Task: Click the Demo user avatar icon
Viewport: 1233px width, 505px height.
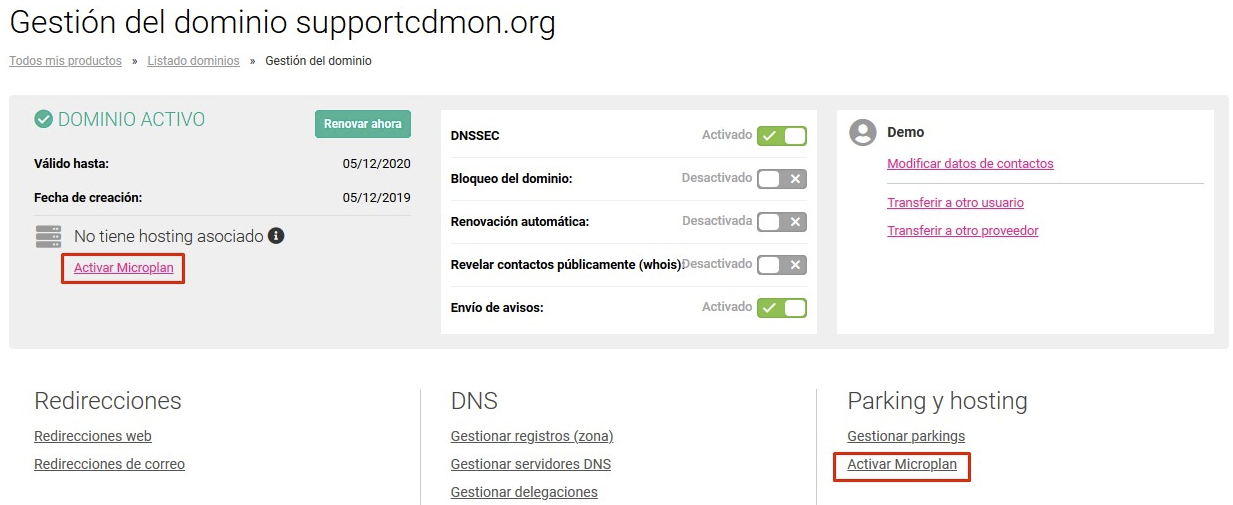Action: (862, 132)
